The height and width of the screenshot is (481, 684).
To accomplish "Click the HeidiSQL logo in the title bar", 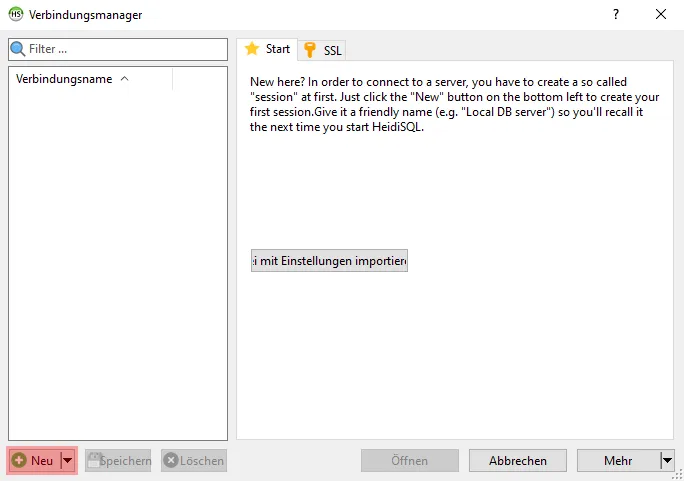I will (16, 14).
